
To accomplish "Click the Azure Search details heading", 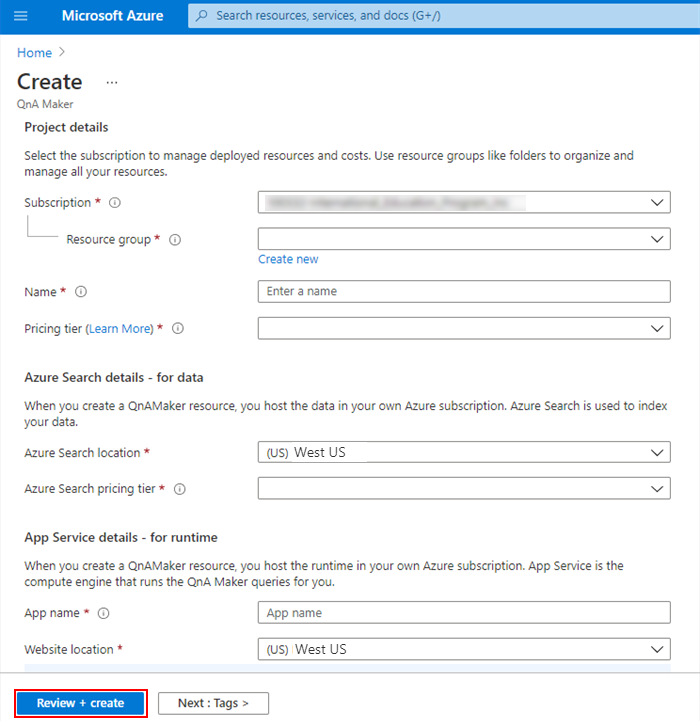I will click(114, 378).
